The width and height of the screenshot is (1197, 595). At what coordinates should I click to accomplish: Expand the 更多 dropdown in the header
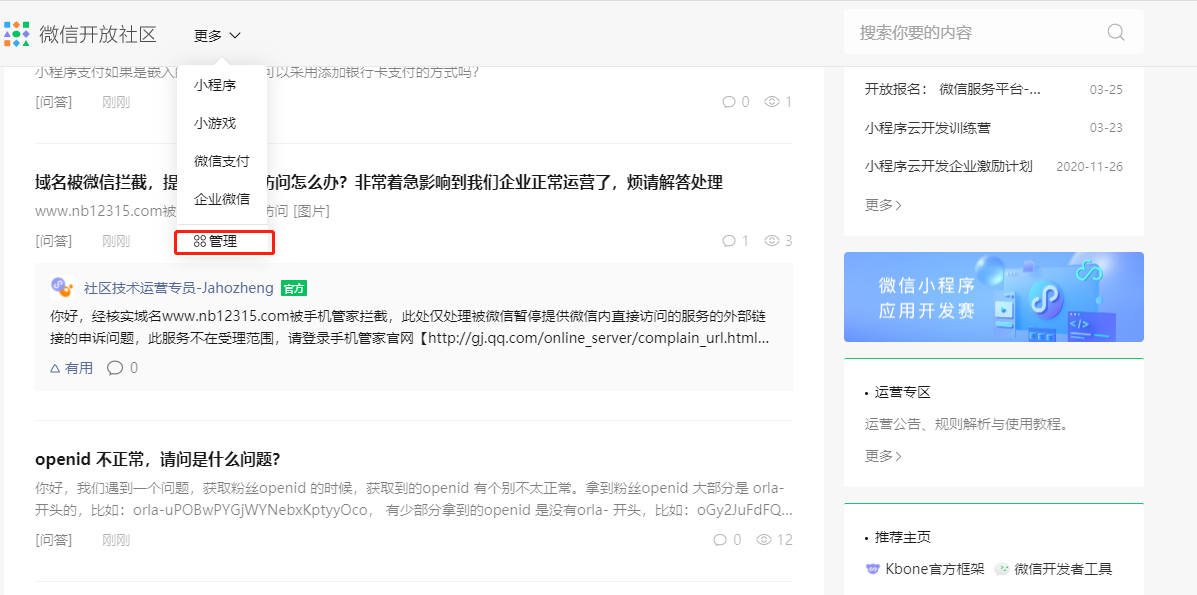coord(218,35)
